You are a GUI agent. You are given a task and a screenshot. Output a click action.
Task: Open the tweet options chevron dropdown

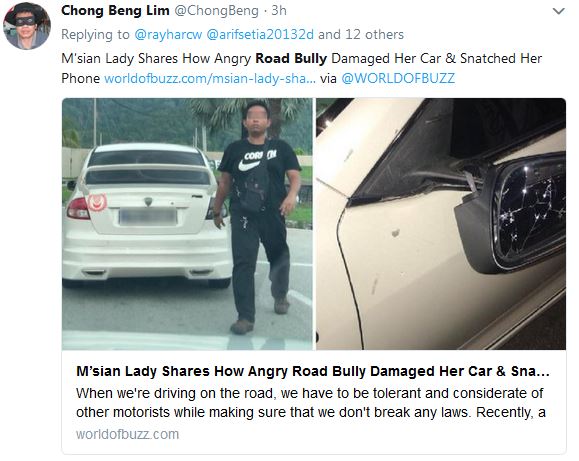tap(558, 11)
